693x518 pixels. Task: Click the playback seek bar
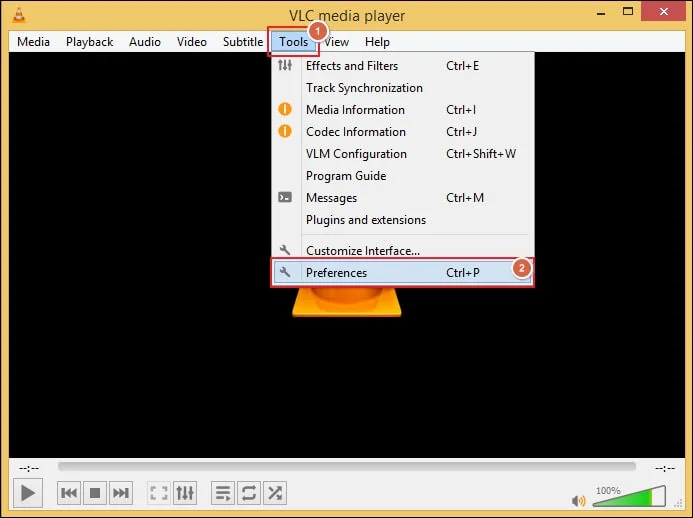(346, 467)
